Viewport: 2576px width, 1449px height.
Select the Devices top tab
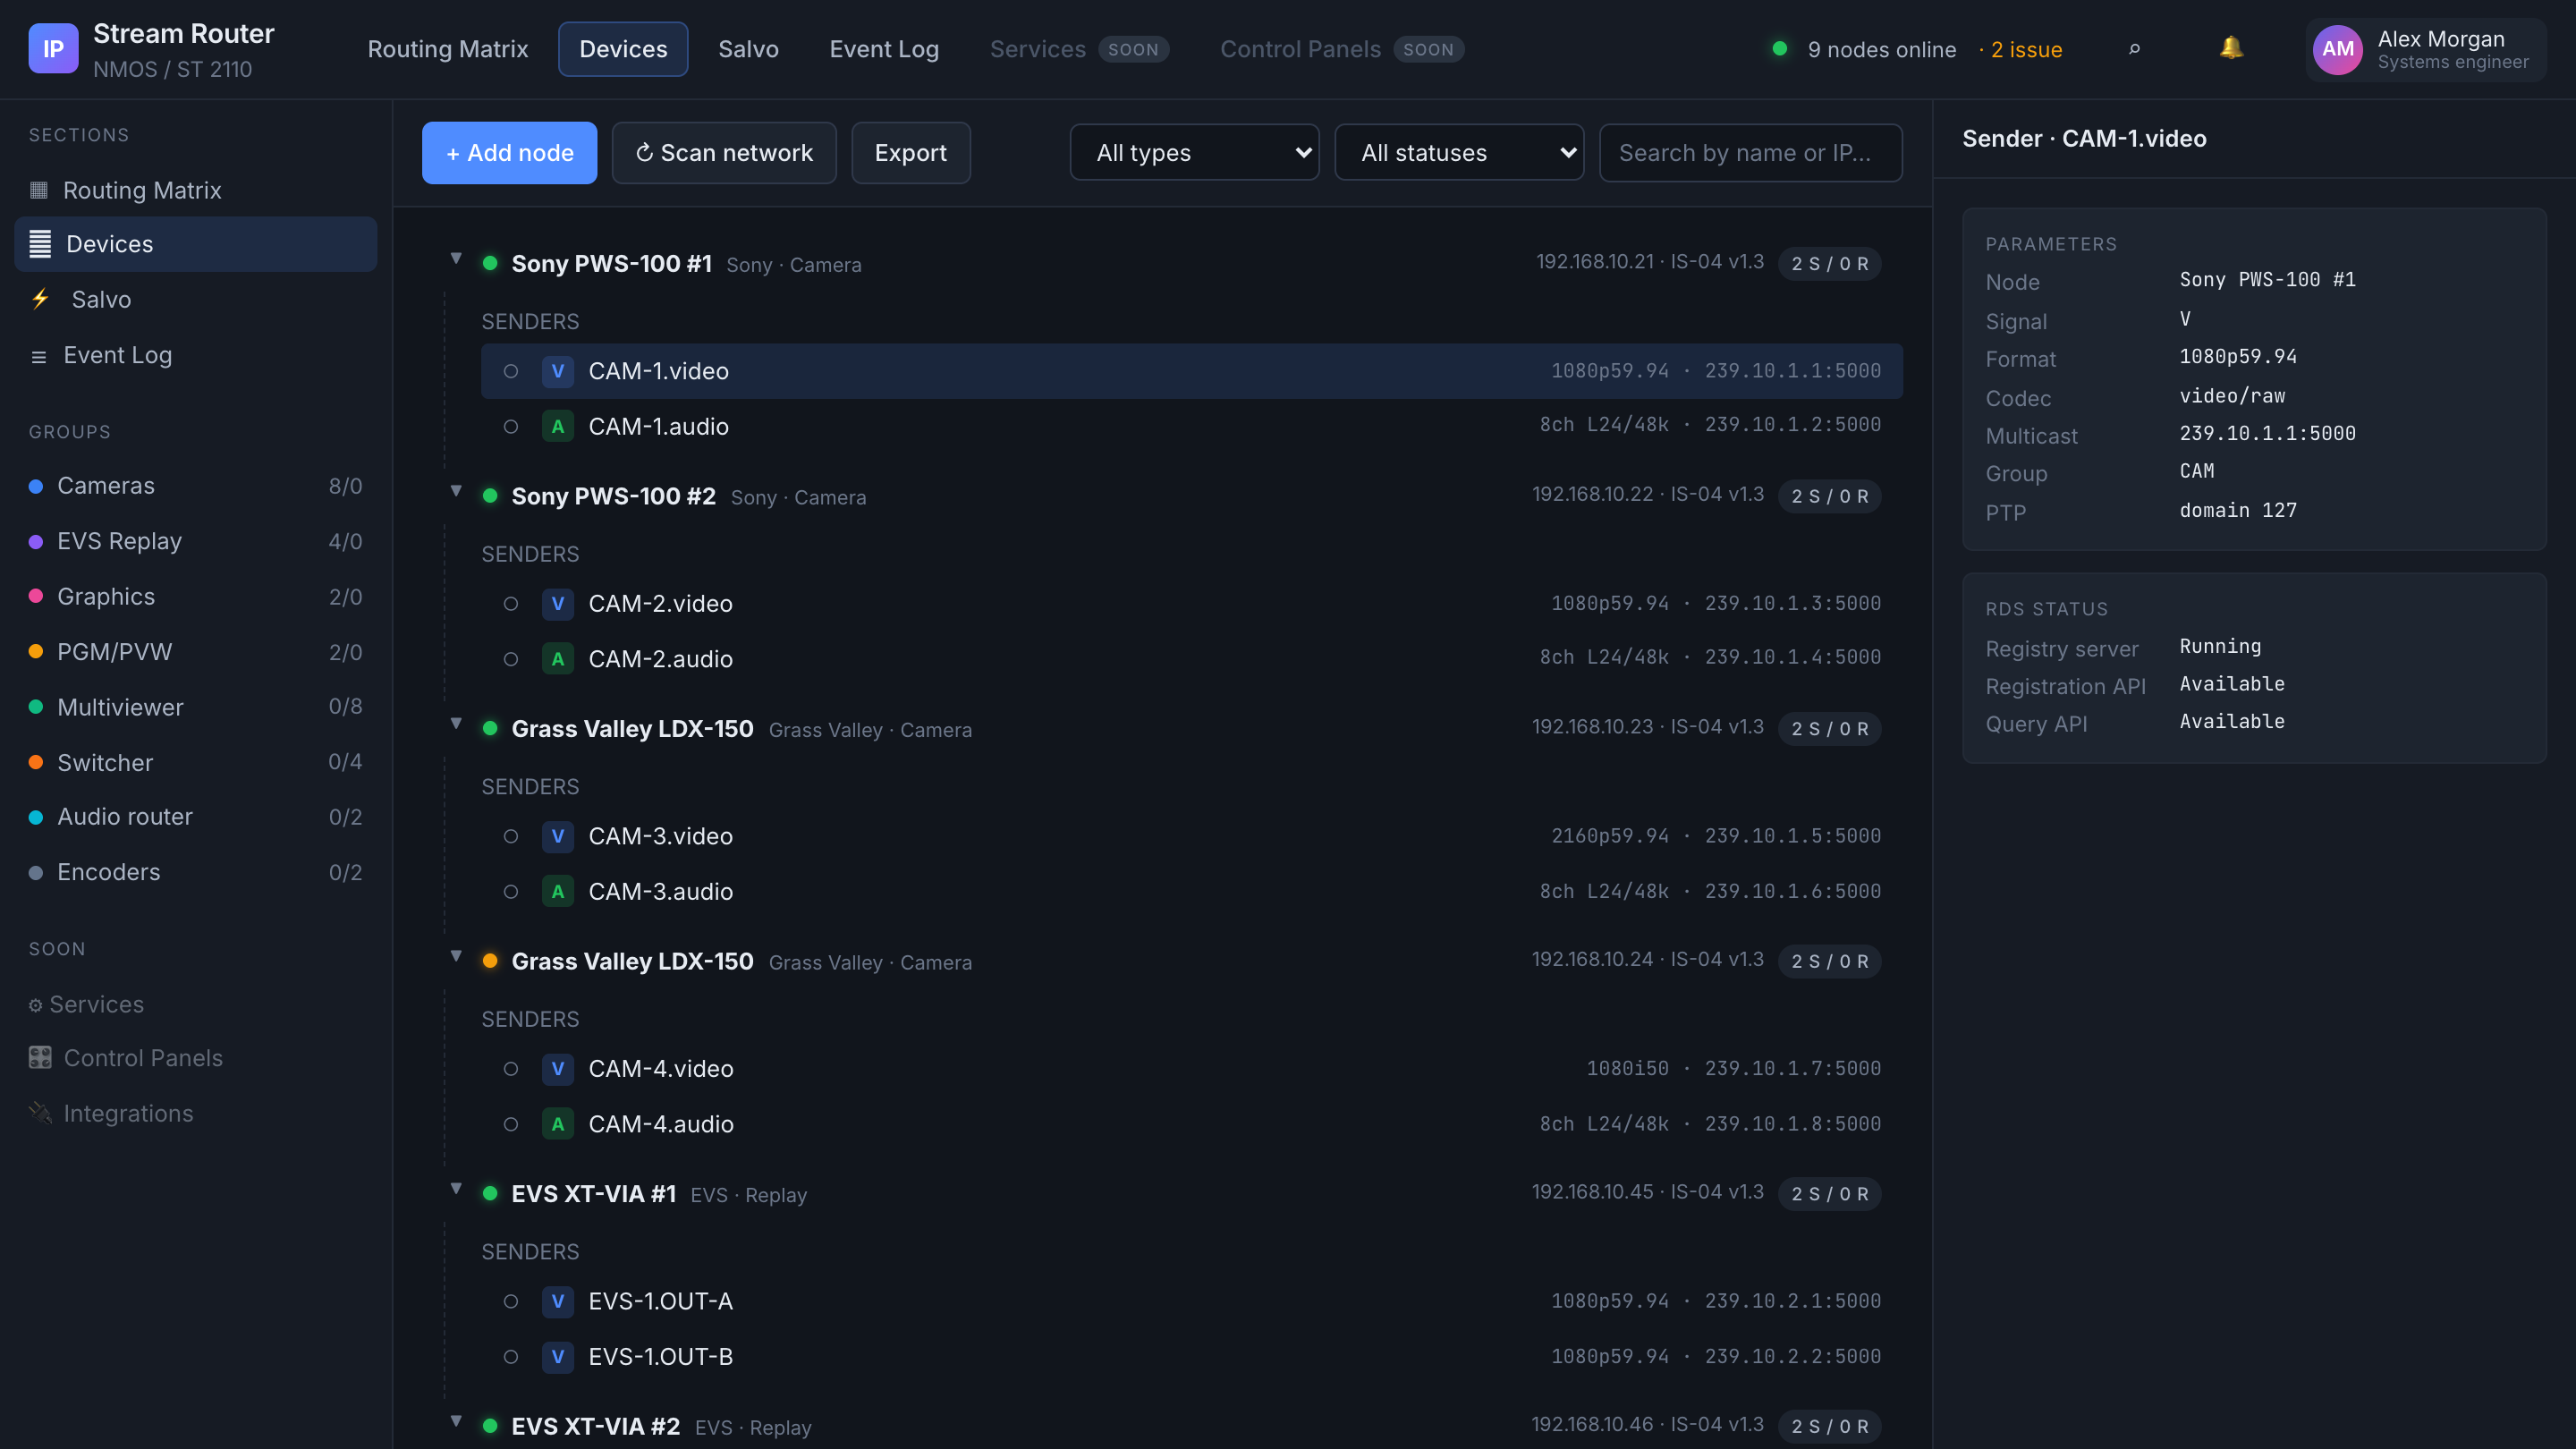click(623, 49)
